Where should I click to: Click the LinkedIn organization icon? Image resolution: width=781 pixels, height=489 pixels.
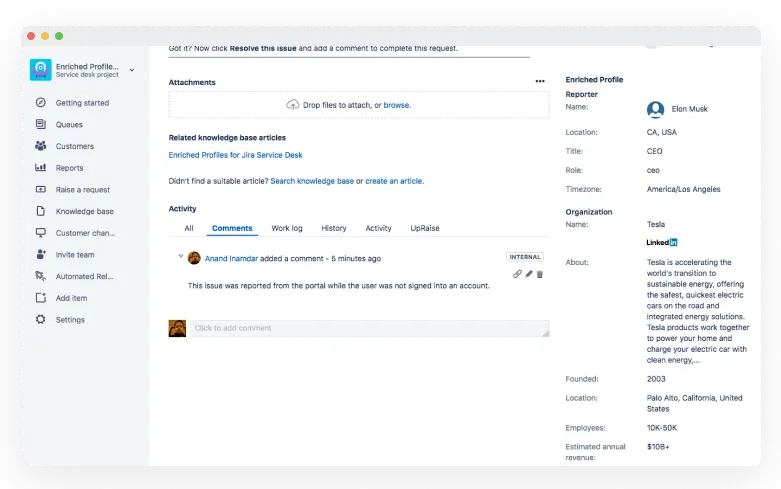(x=662, y=242)
